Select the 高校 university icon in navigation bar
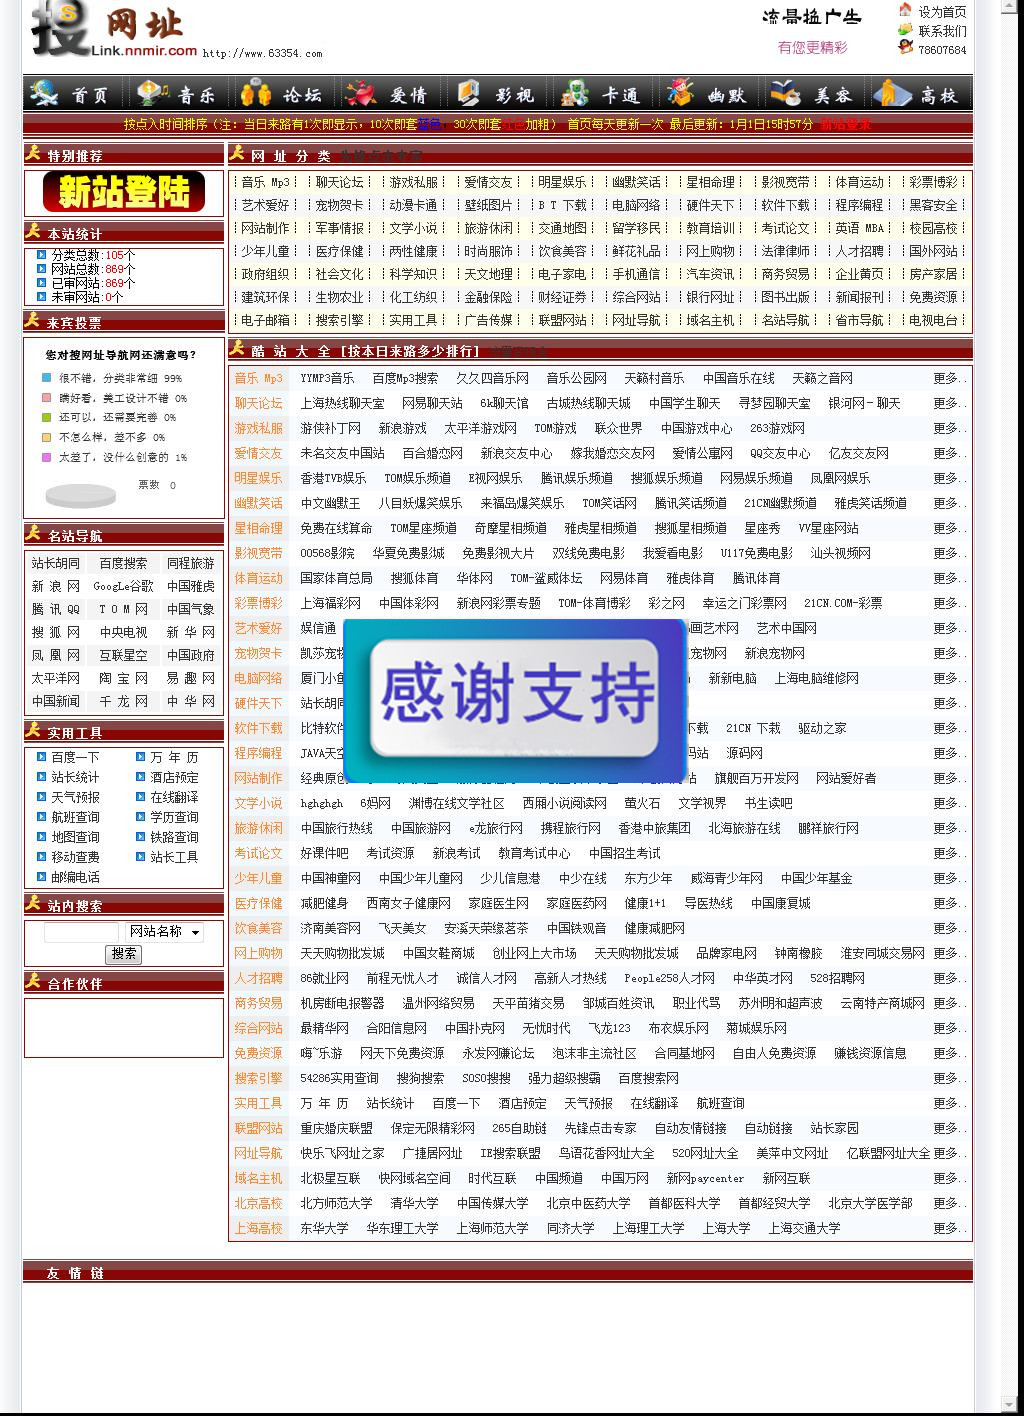Viewport: 1024px width, 1416px height. click(892, 93)
